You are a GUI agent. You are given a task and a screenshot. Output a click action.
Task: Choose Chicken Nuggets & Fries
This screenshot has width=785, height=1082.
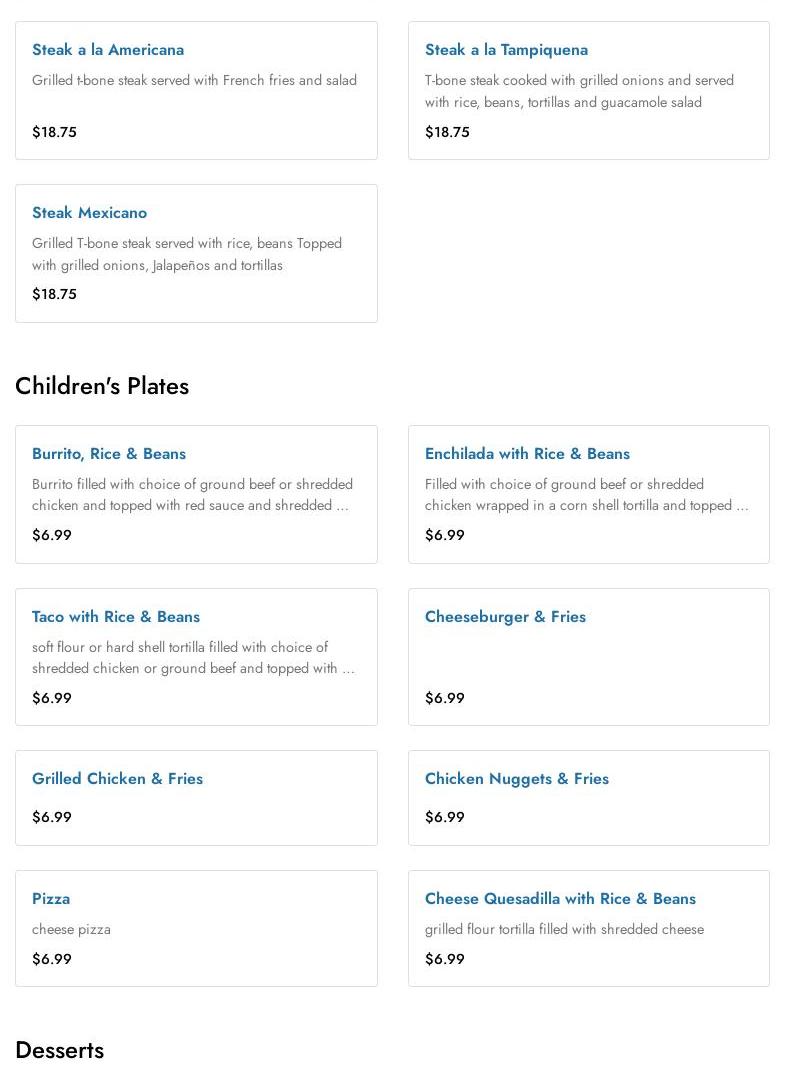pyautogui.click(x=516, y=779)
